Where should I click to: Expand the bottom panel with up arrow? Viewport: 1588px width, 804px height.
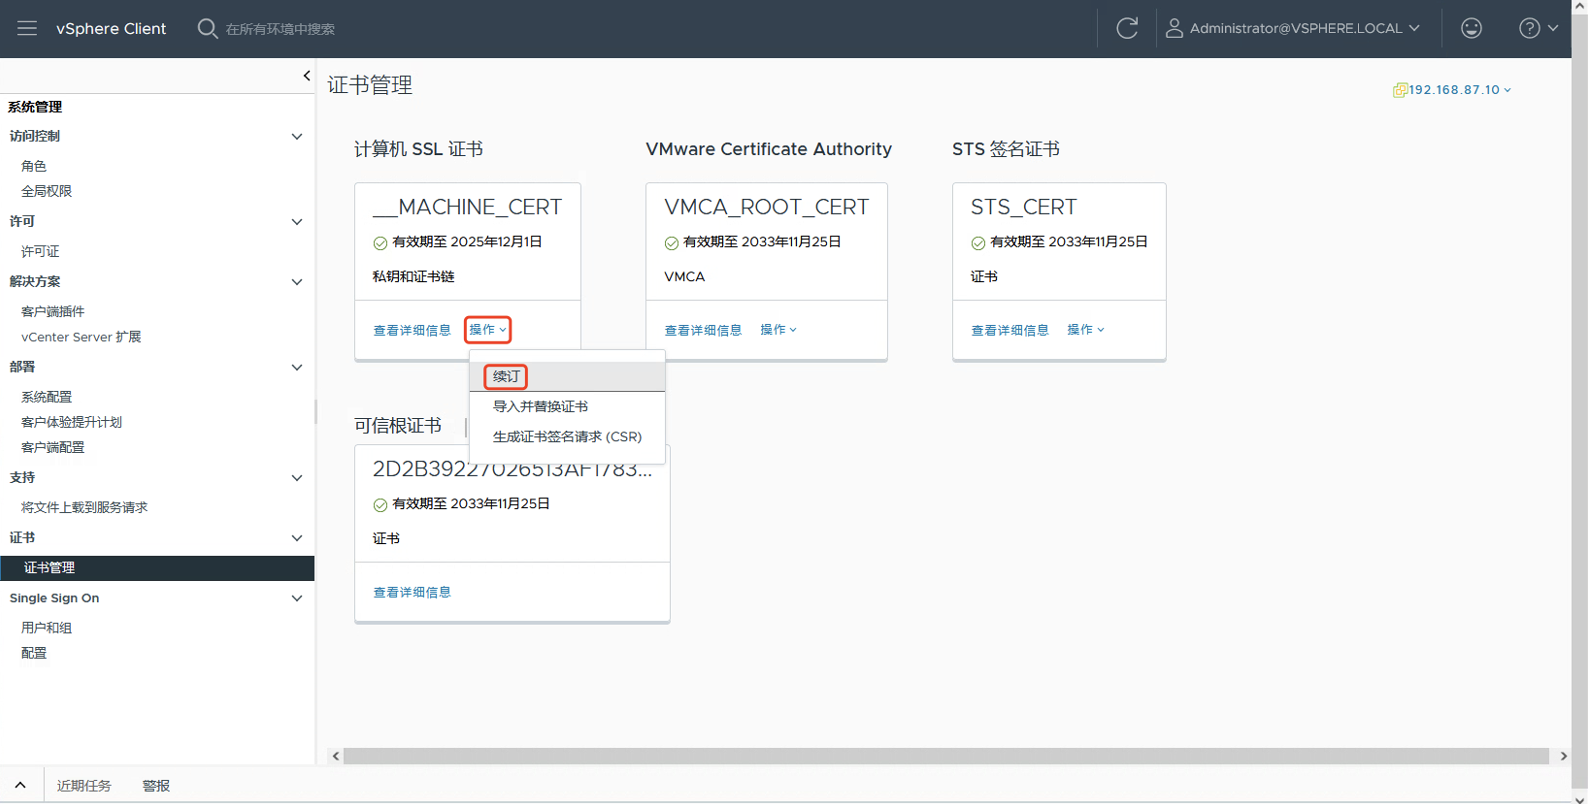tap(20, 785)
